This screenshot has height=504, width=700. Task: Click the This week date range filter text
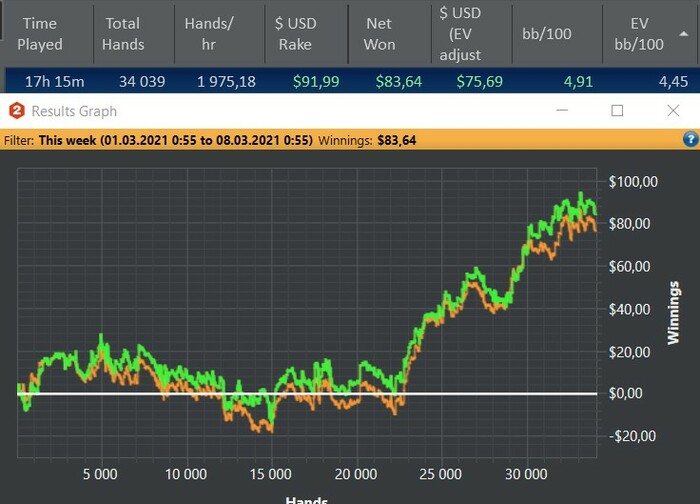pyautogui.click(x=176, y=140)
